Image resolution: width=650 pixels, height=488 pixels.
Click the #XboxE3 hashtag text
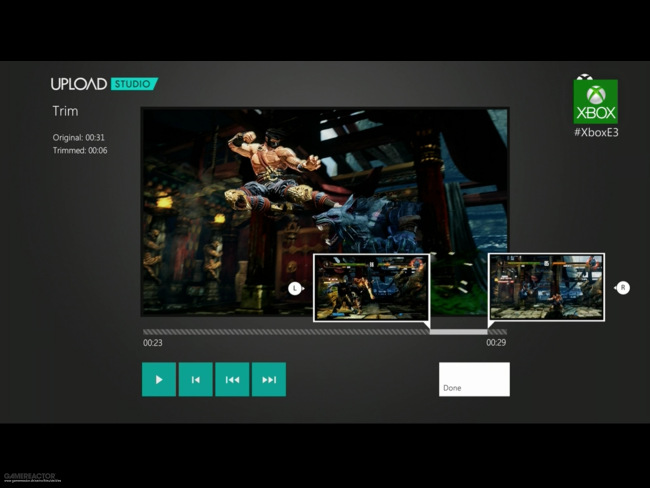(596, 133)
